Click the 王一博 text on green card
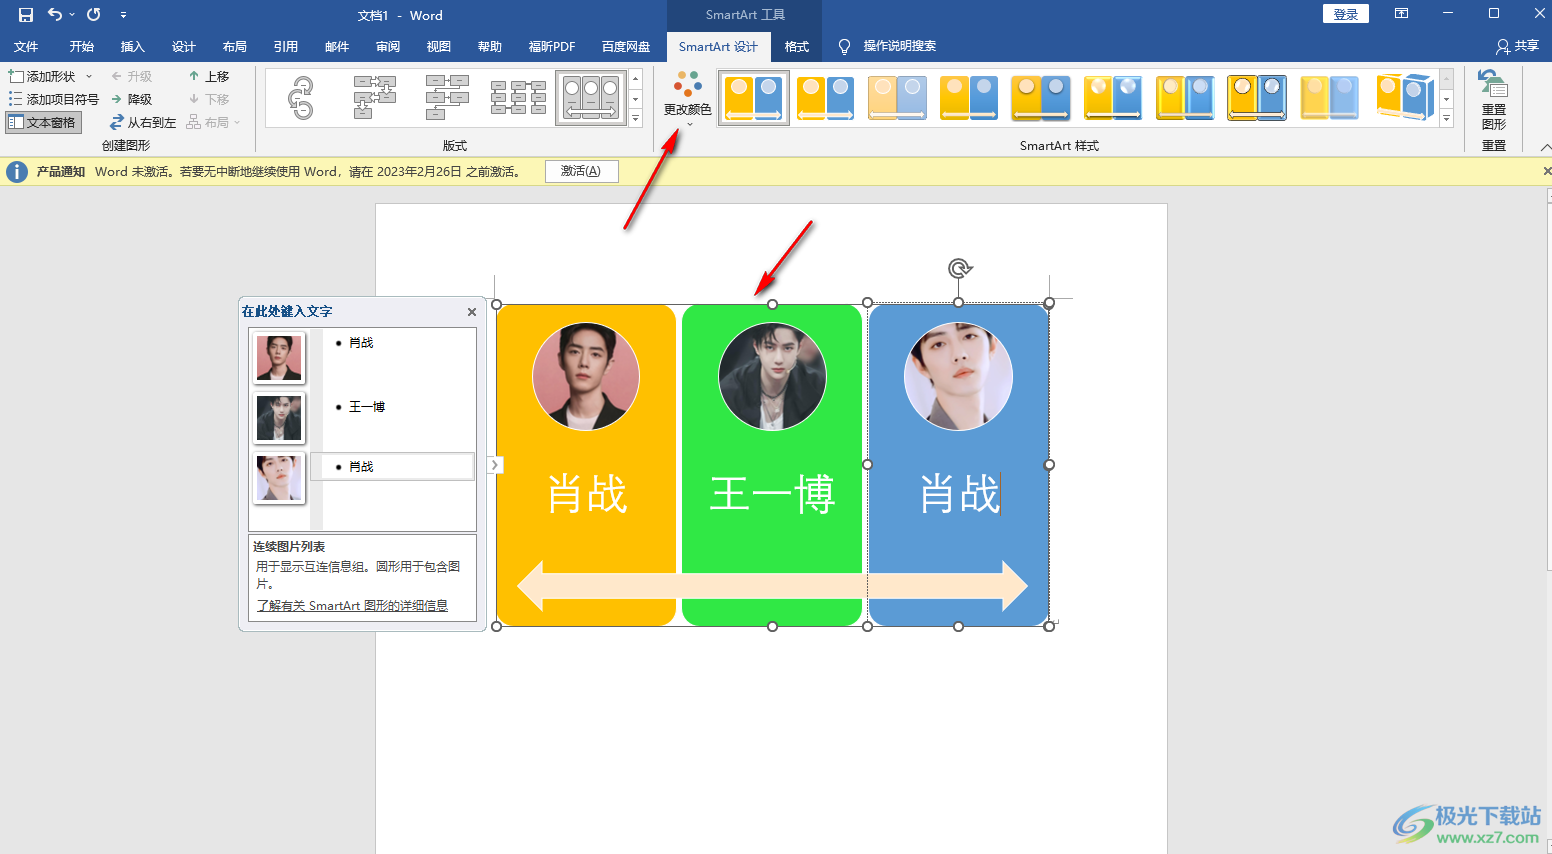Screen dimensions: 1552x854 click(772, 494)
